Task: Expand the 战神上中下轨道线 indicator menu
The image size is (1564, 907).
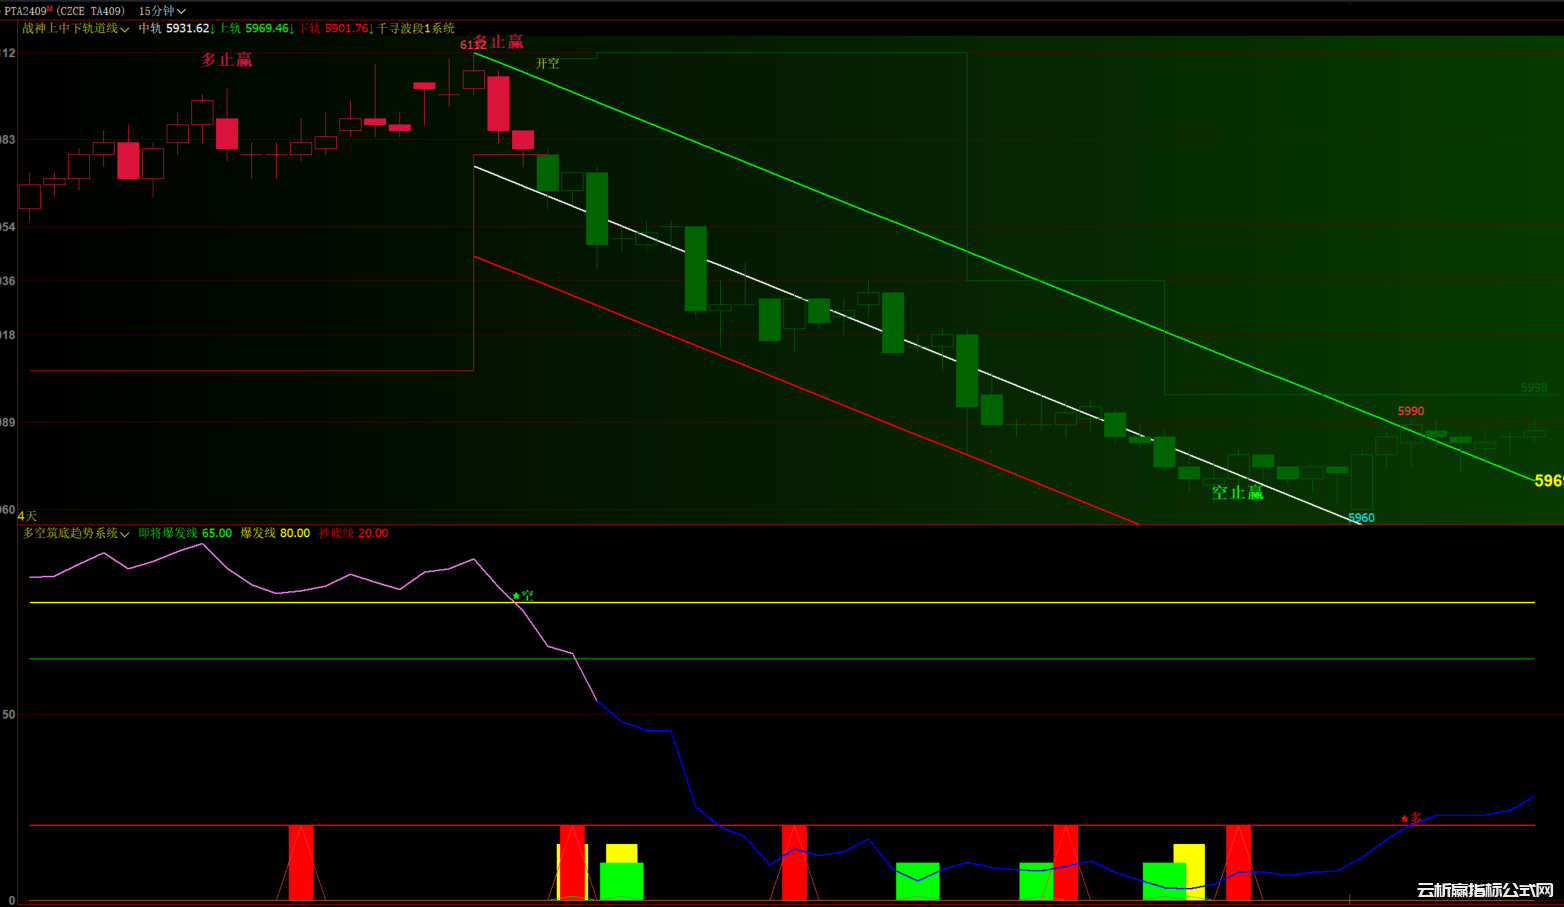Action: click(x=76, y=29)
